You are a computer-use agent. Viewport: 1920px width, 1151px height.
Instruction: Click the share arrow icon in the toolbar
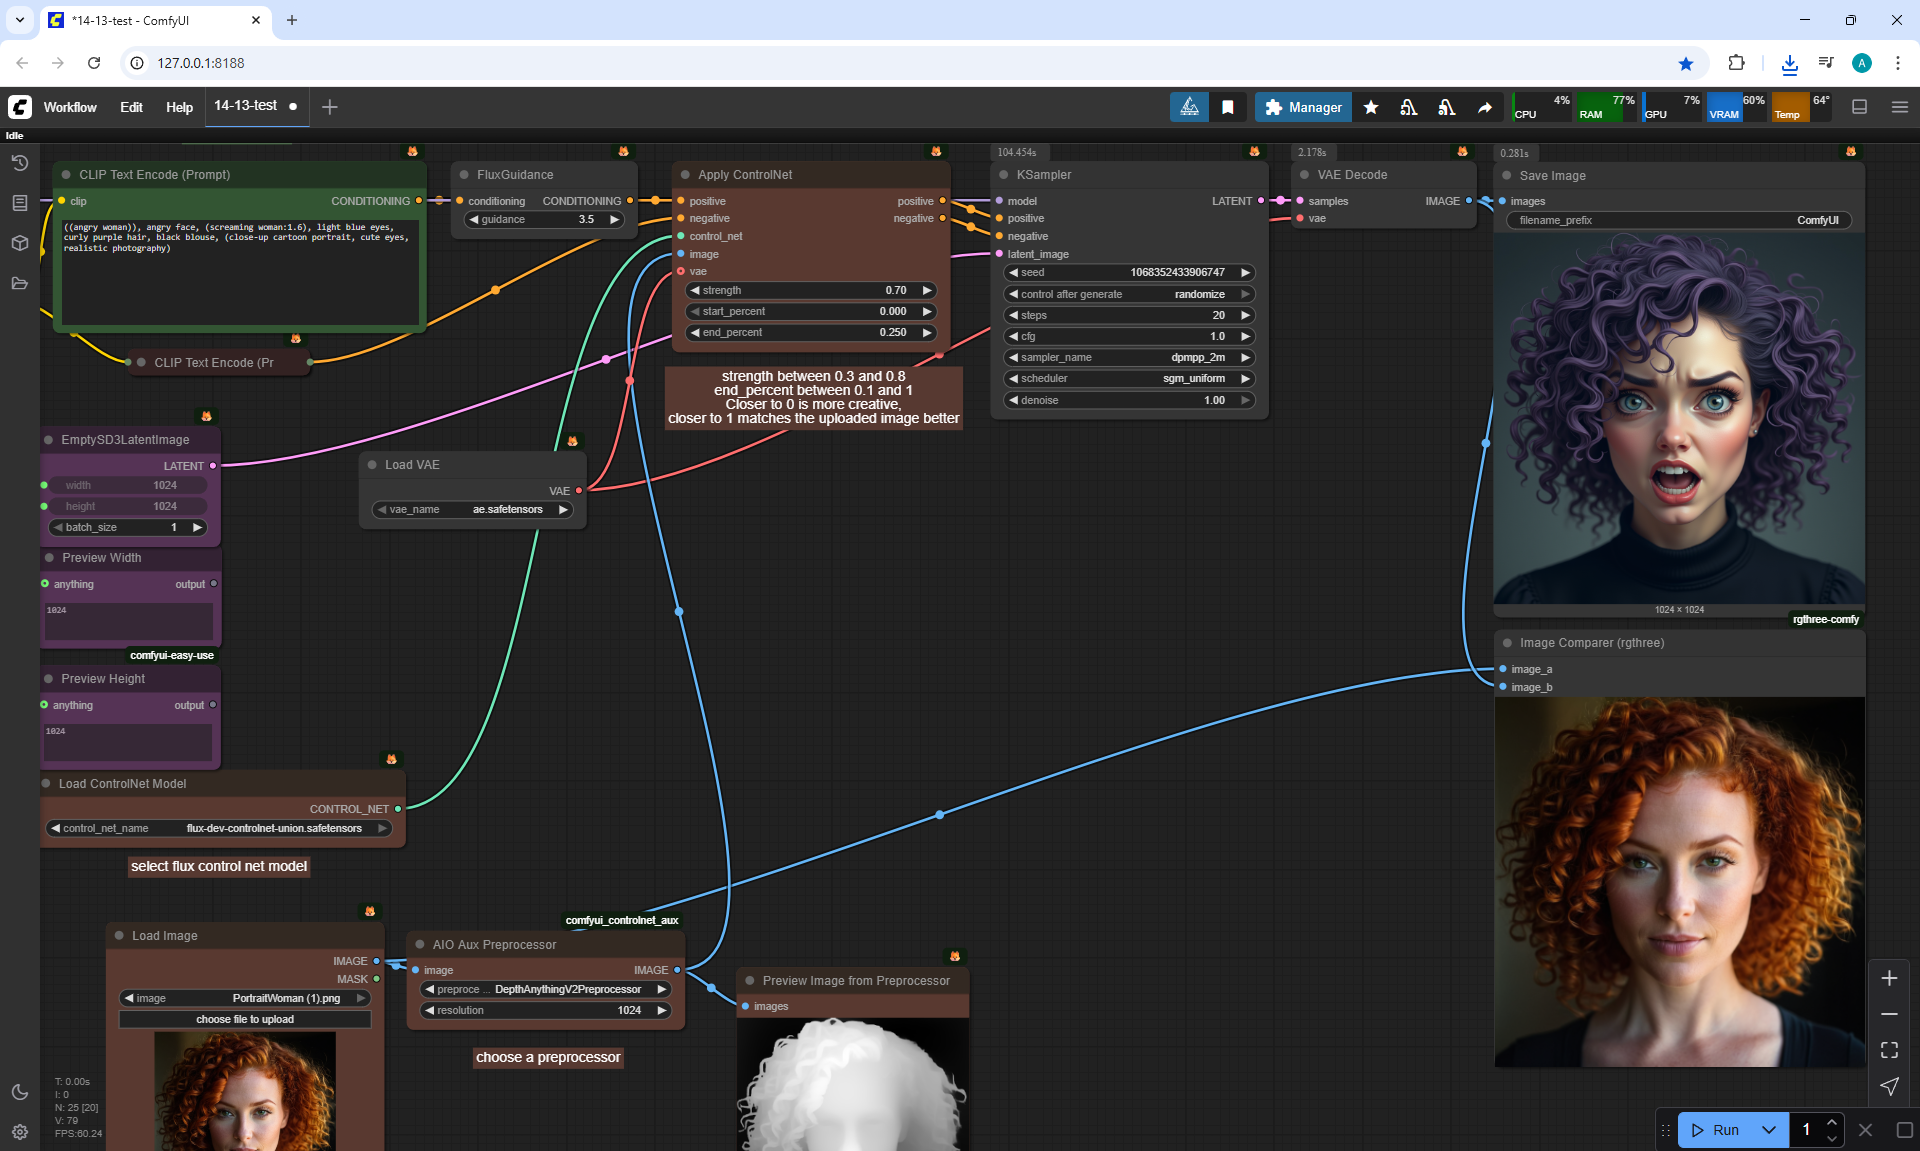click(x=1485, y=107)
